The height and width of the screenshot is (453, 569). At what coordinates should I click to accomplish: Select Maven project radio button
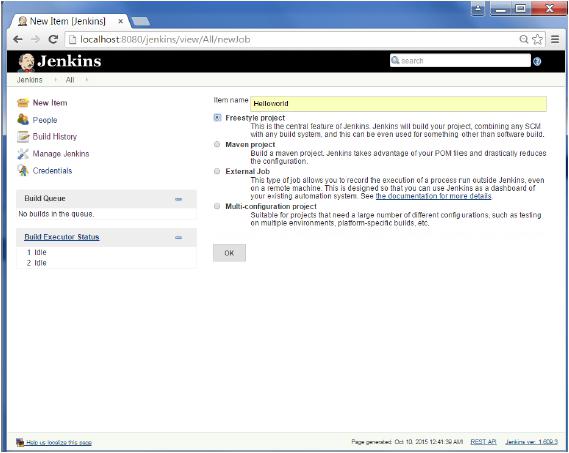217,144
